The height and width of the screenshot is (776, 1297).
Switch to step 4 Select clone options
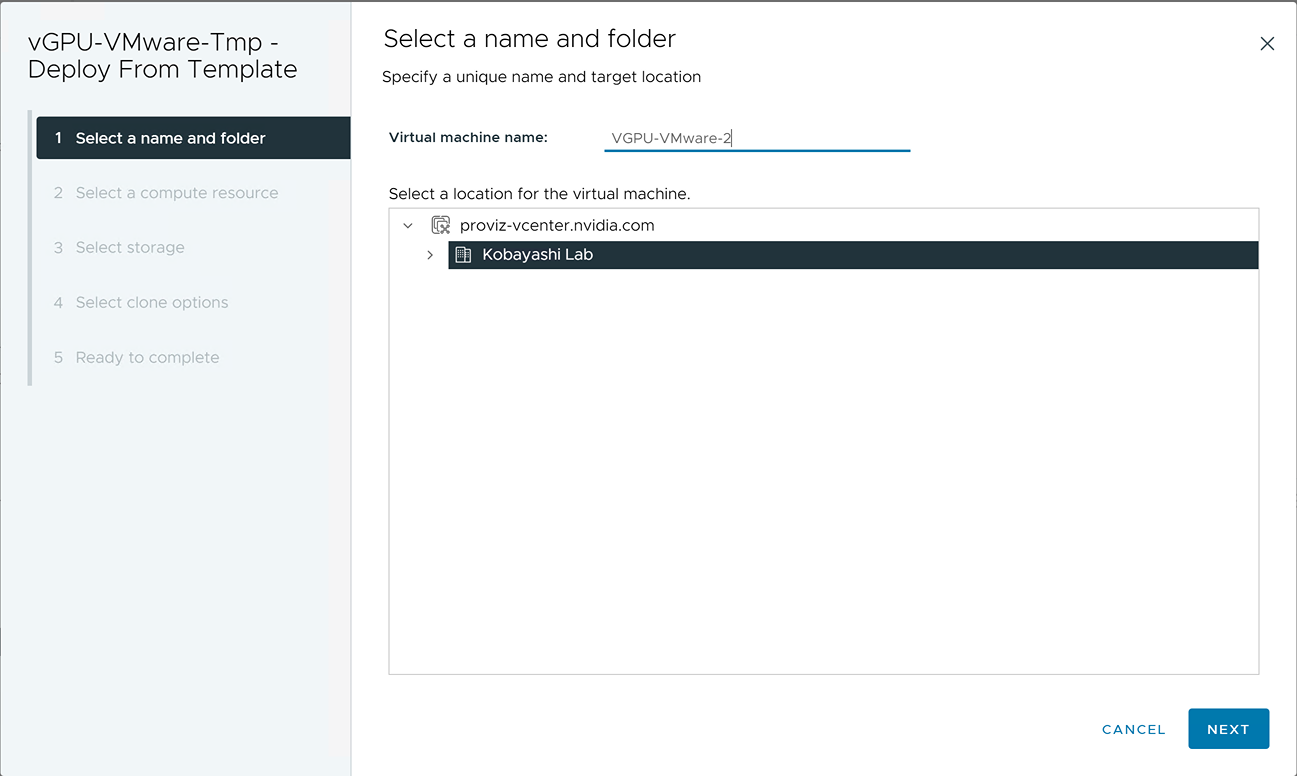tap(152, 303)
